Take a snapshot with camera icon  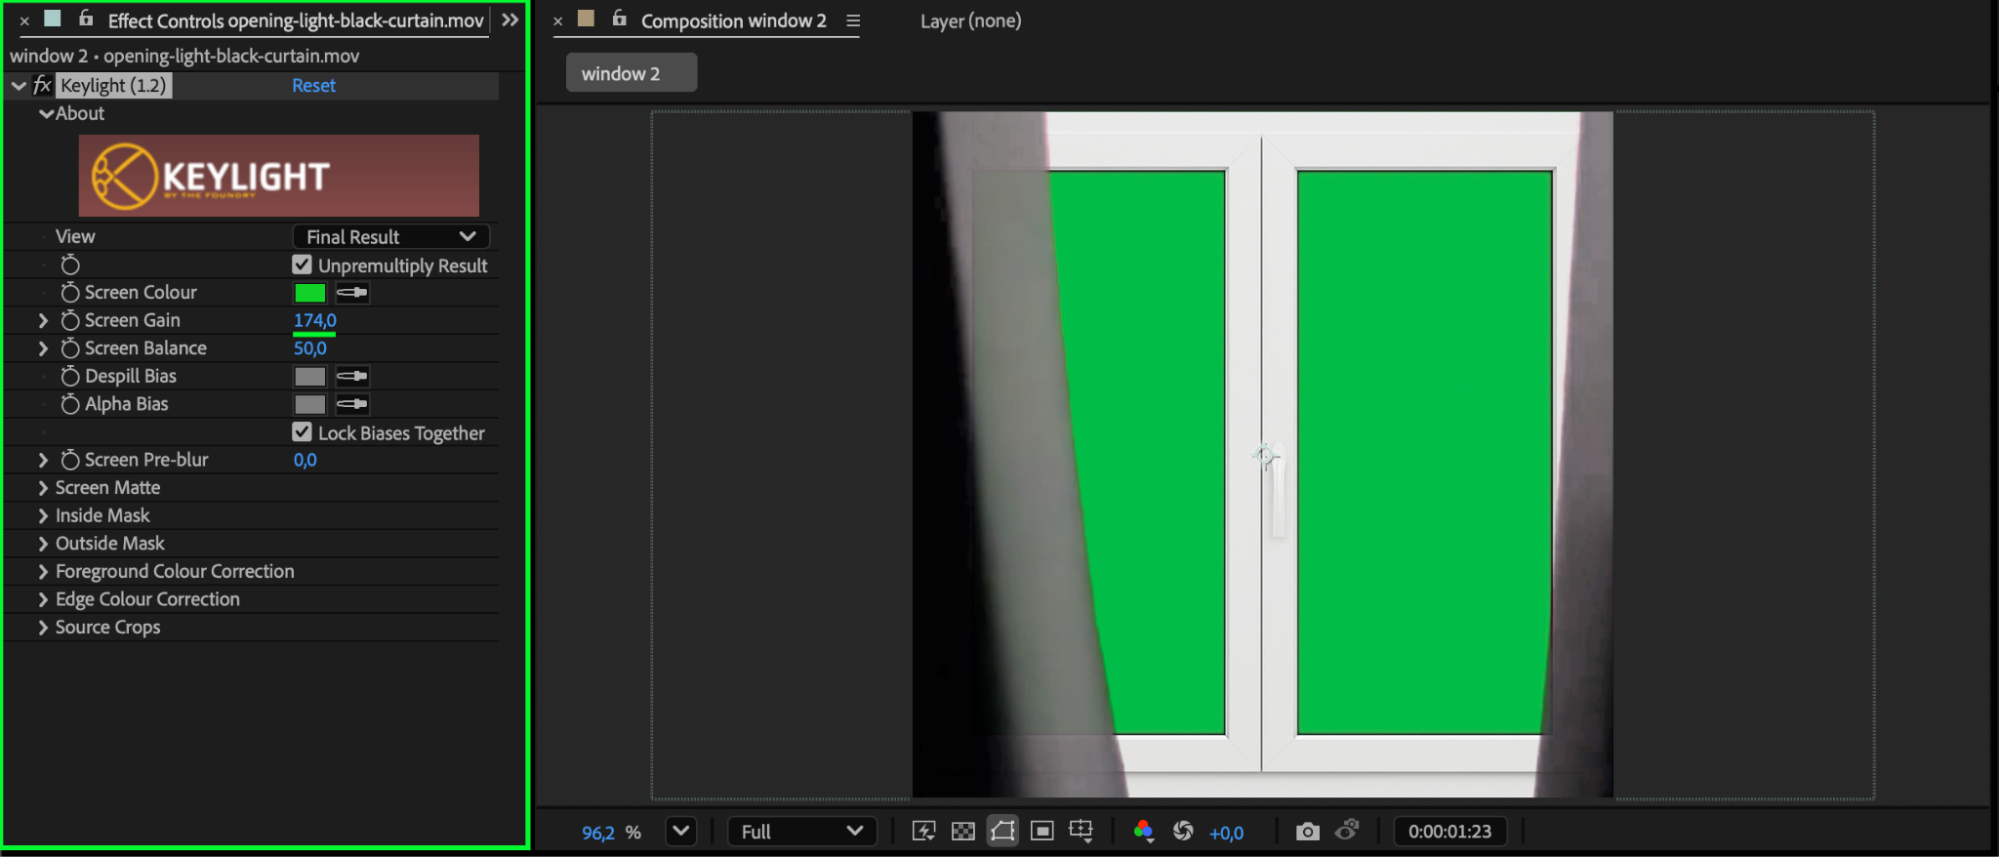(x=1306, y=831)
